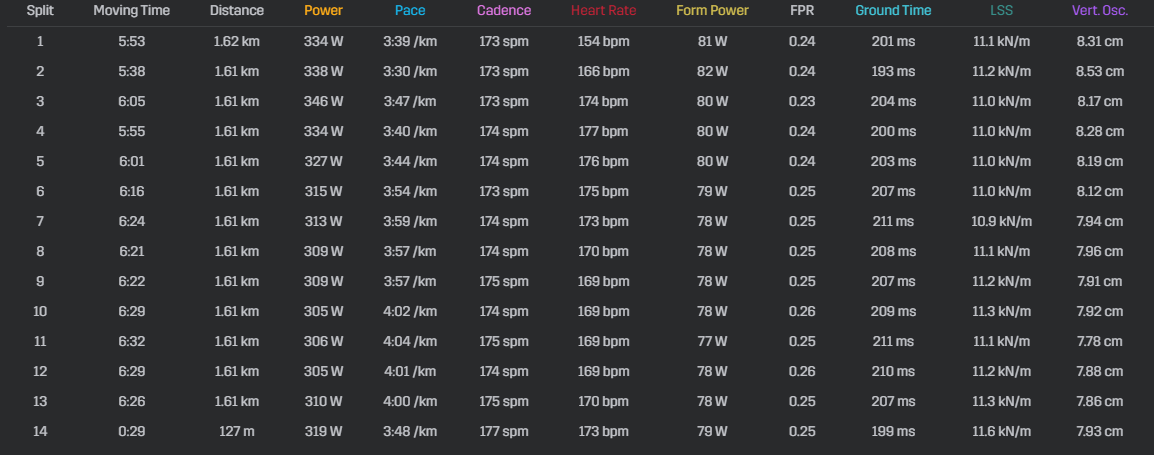Image resolution: width=1154 pixels, height=455 pixels.
Task: Sort by the Moving Time column header
Action: tap(132, 11)
